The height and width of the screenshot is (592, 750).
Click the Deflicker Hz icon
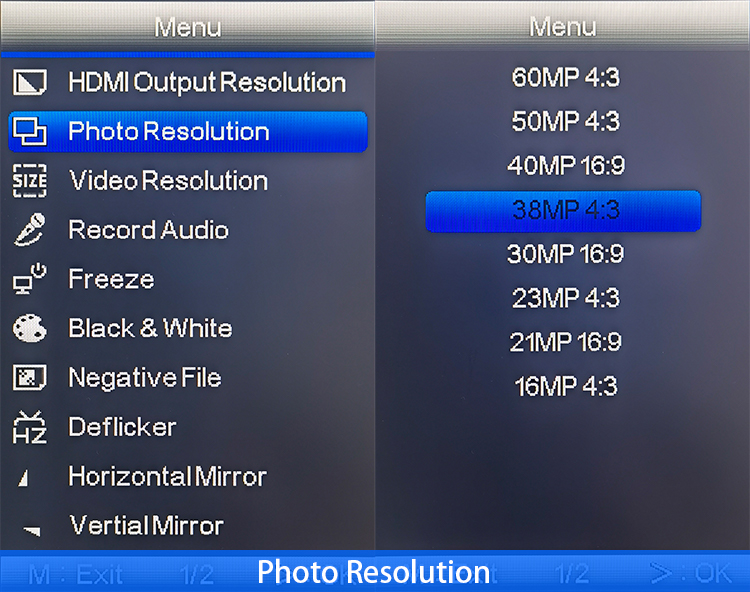point(30,427)
